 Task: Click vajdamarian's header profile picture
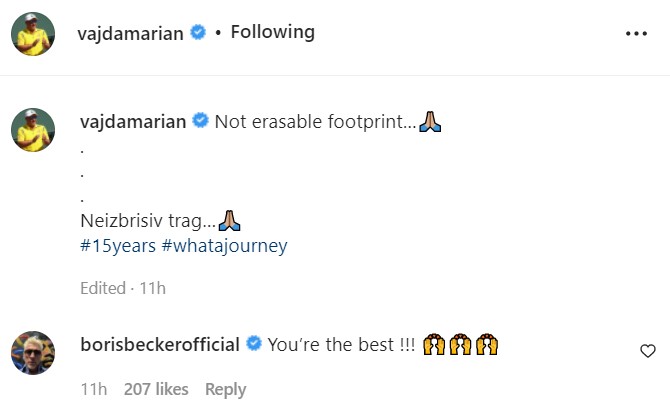tap(32, 34)
